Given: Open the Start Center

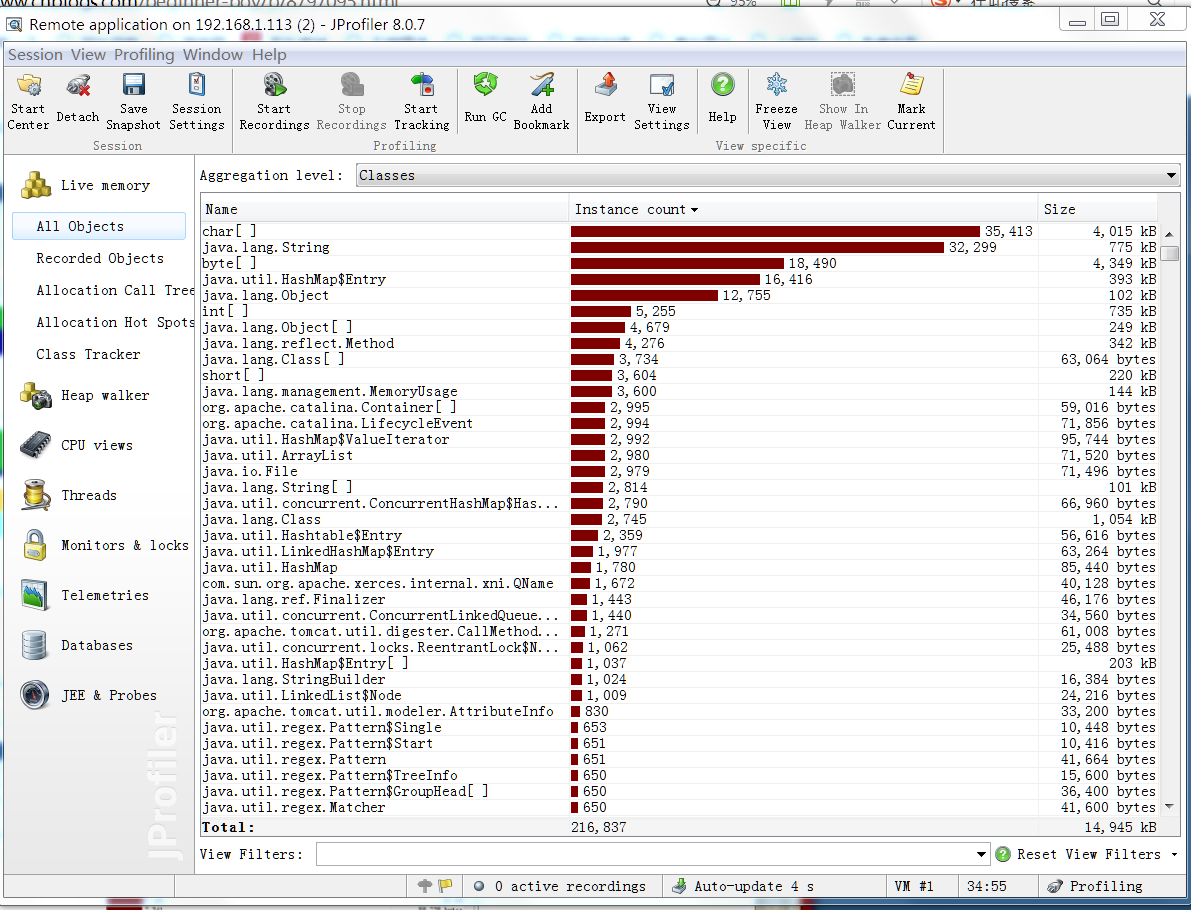Looking at the screenshot, I should click(28, 100).
